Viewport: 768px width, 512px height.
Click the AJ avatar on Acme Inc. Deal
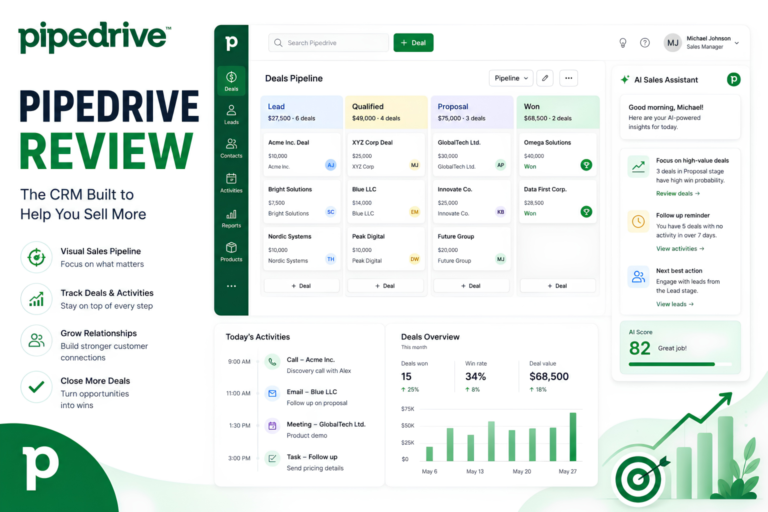tap(331, 165)
